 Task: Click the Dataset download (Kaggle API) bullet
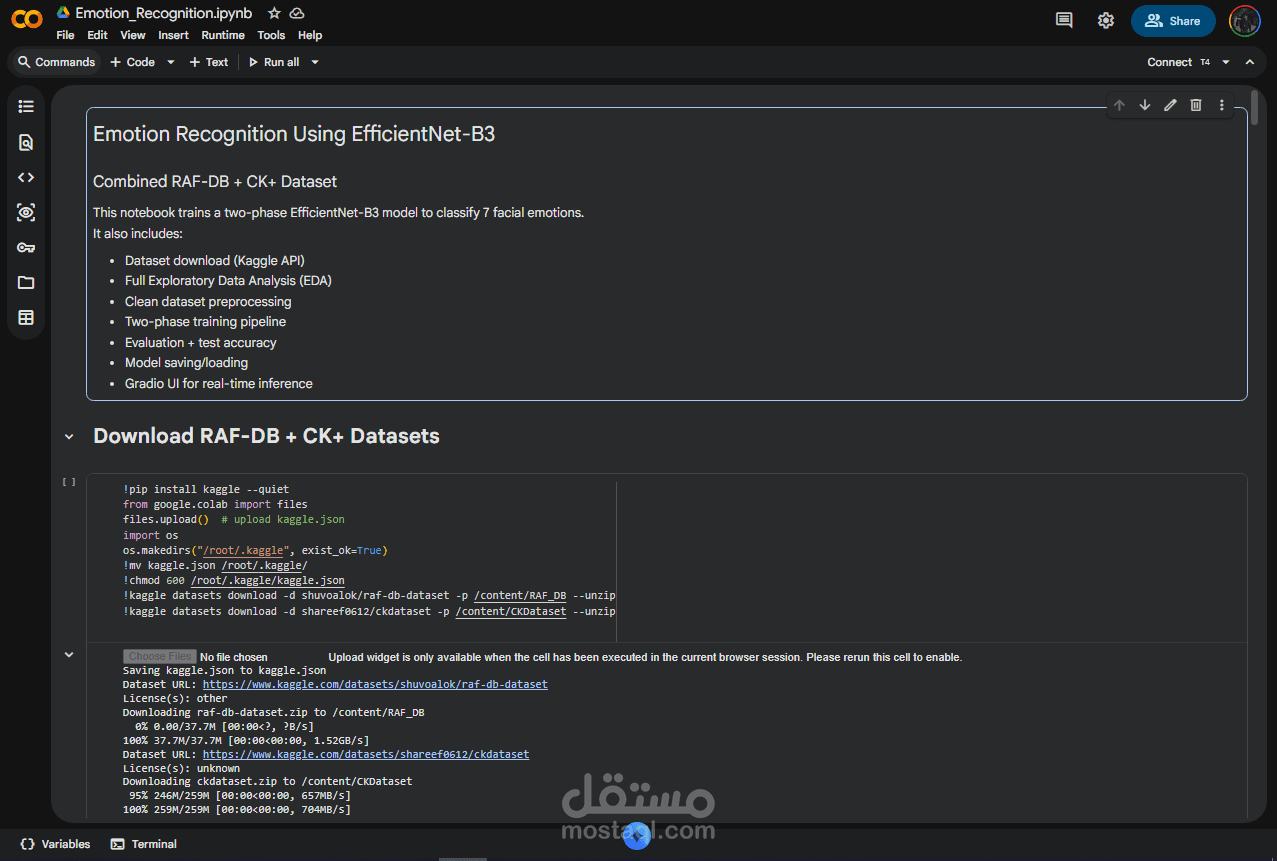click(x=215, y=260)
